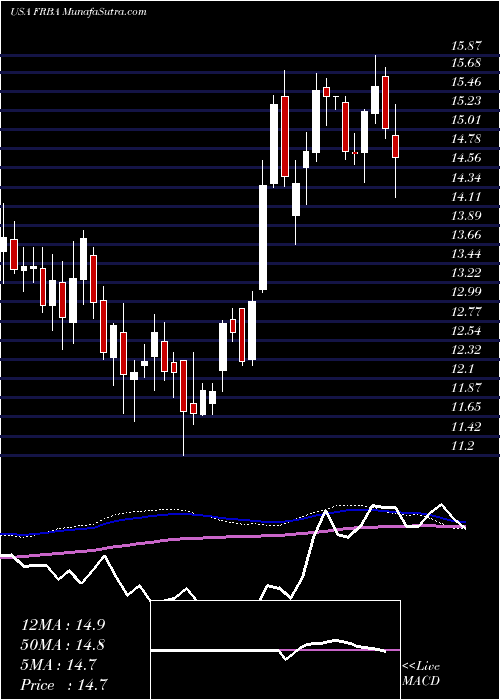
Task: Click the 14.56 price axis label
Action: pos(466,158)
